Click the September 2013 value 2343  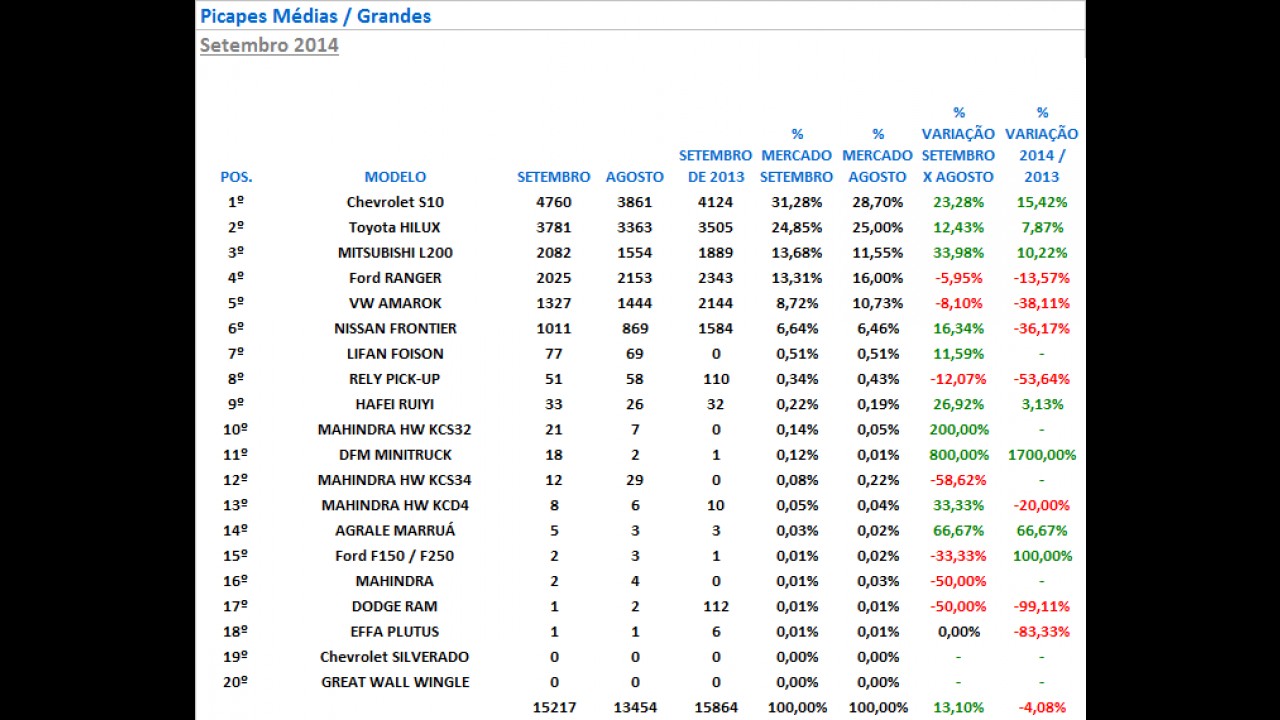(x=715, y=278)
